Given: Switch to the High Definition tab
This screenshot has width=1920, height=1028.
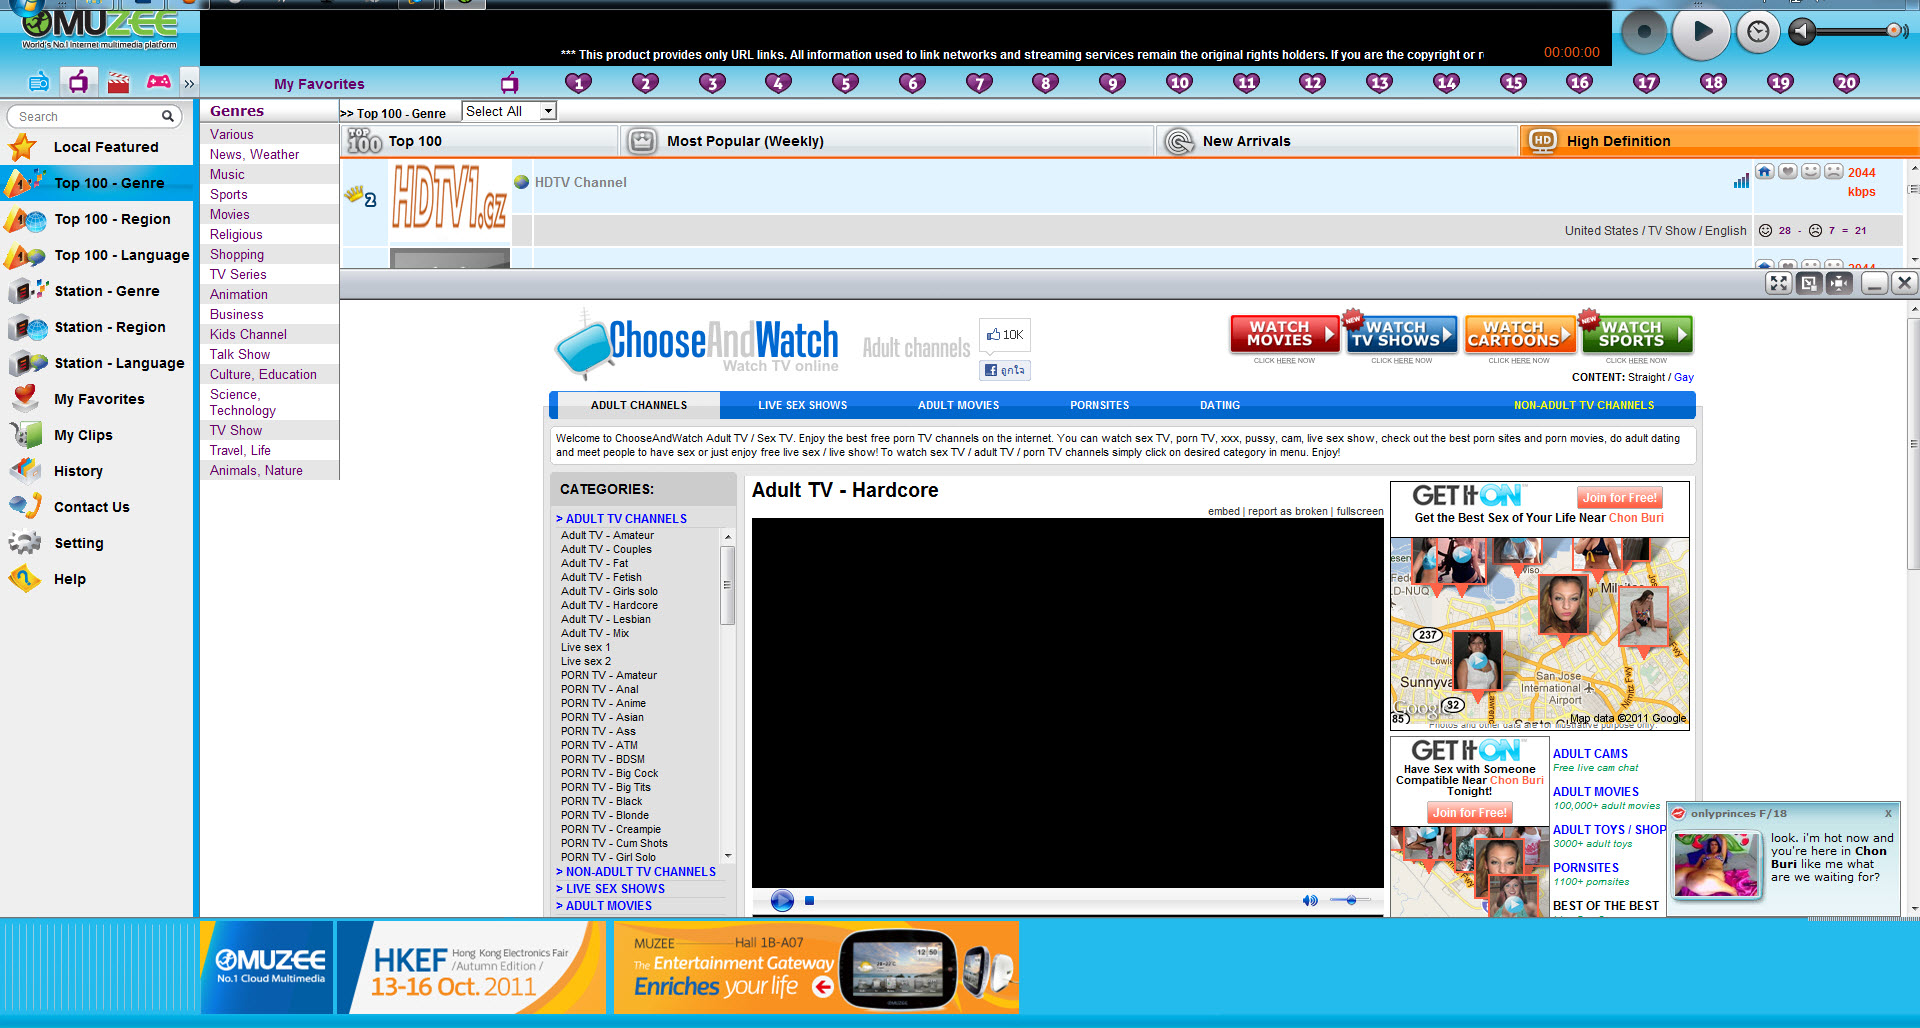Looking at the screenshot, I should click(1718, 141).
